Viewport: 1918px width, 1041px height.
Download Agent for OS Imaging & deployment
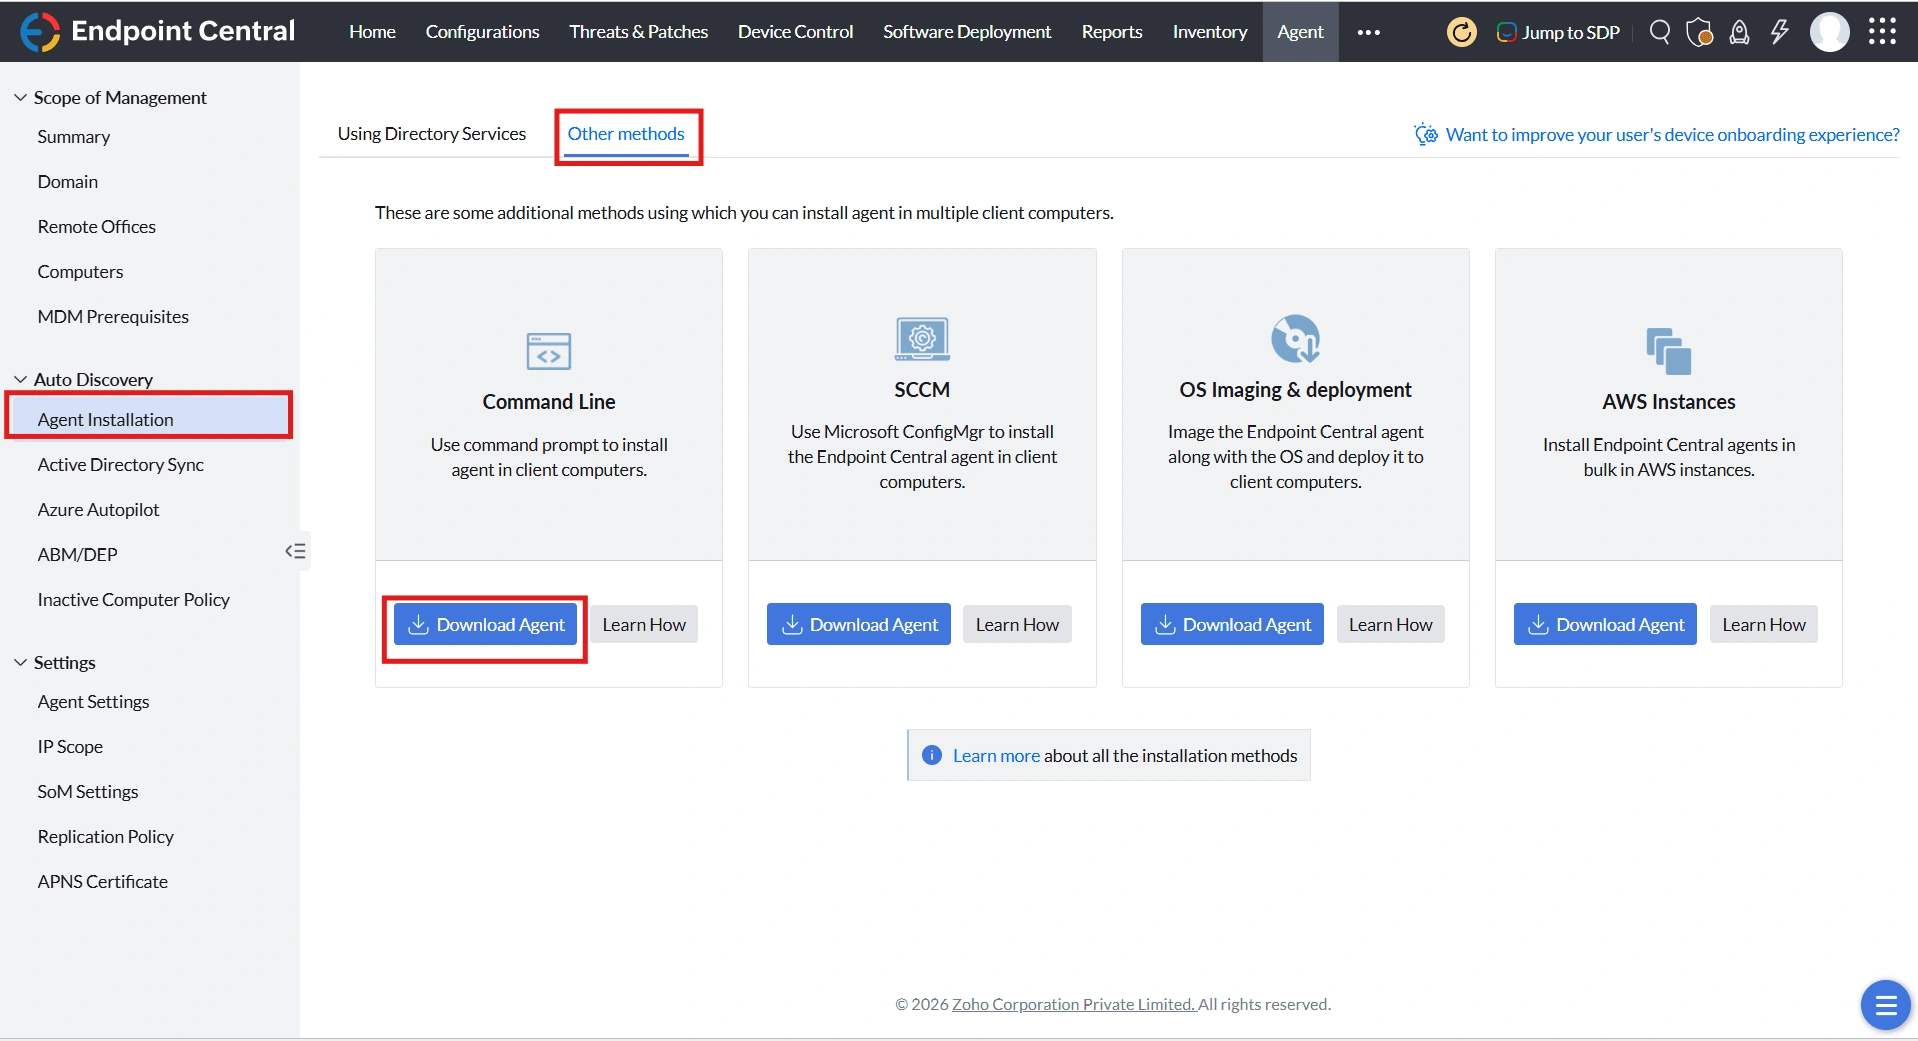tap(1232, 624)
